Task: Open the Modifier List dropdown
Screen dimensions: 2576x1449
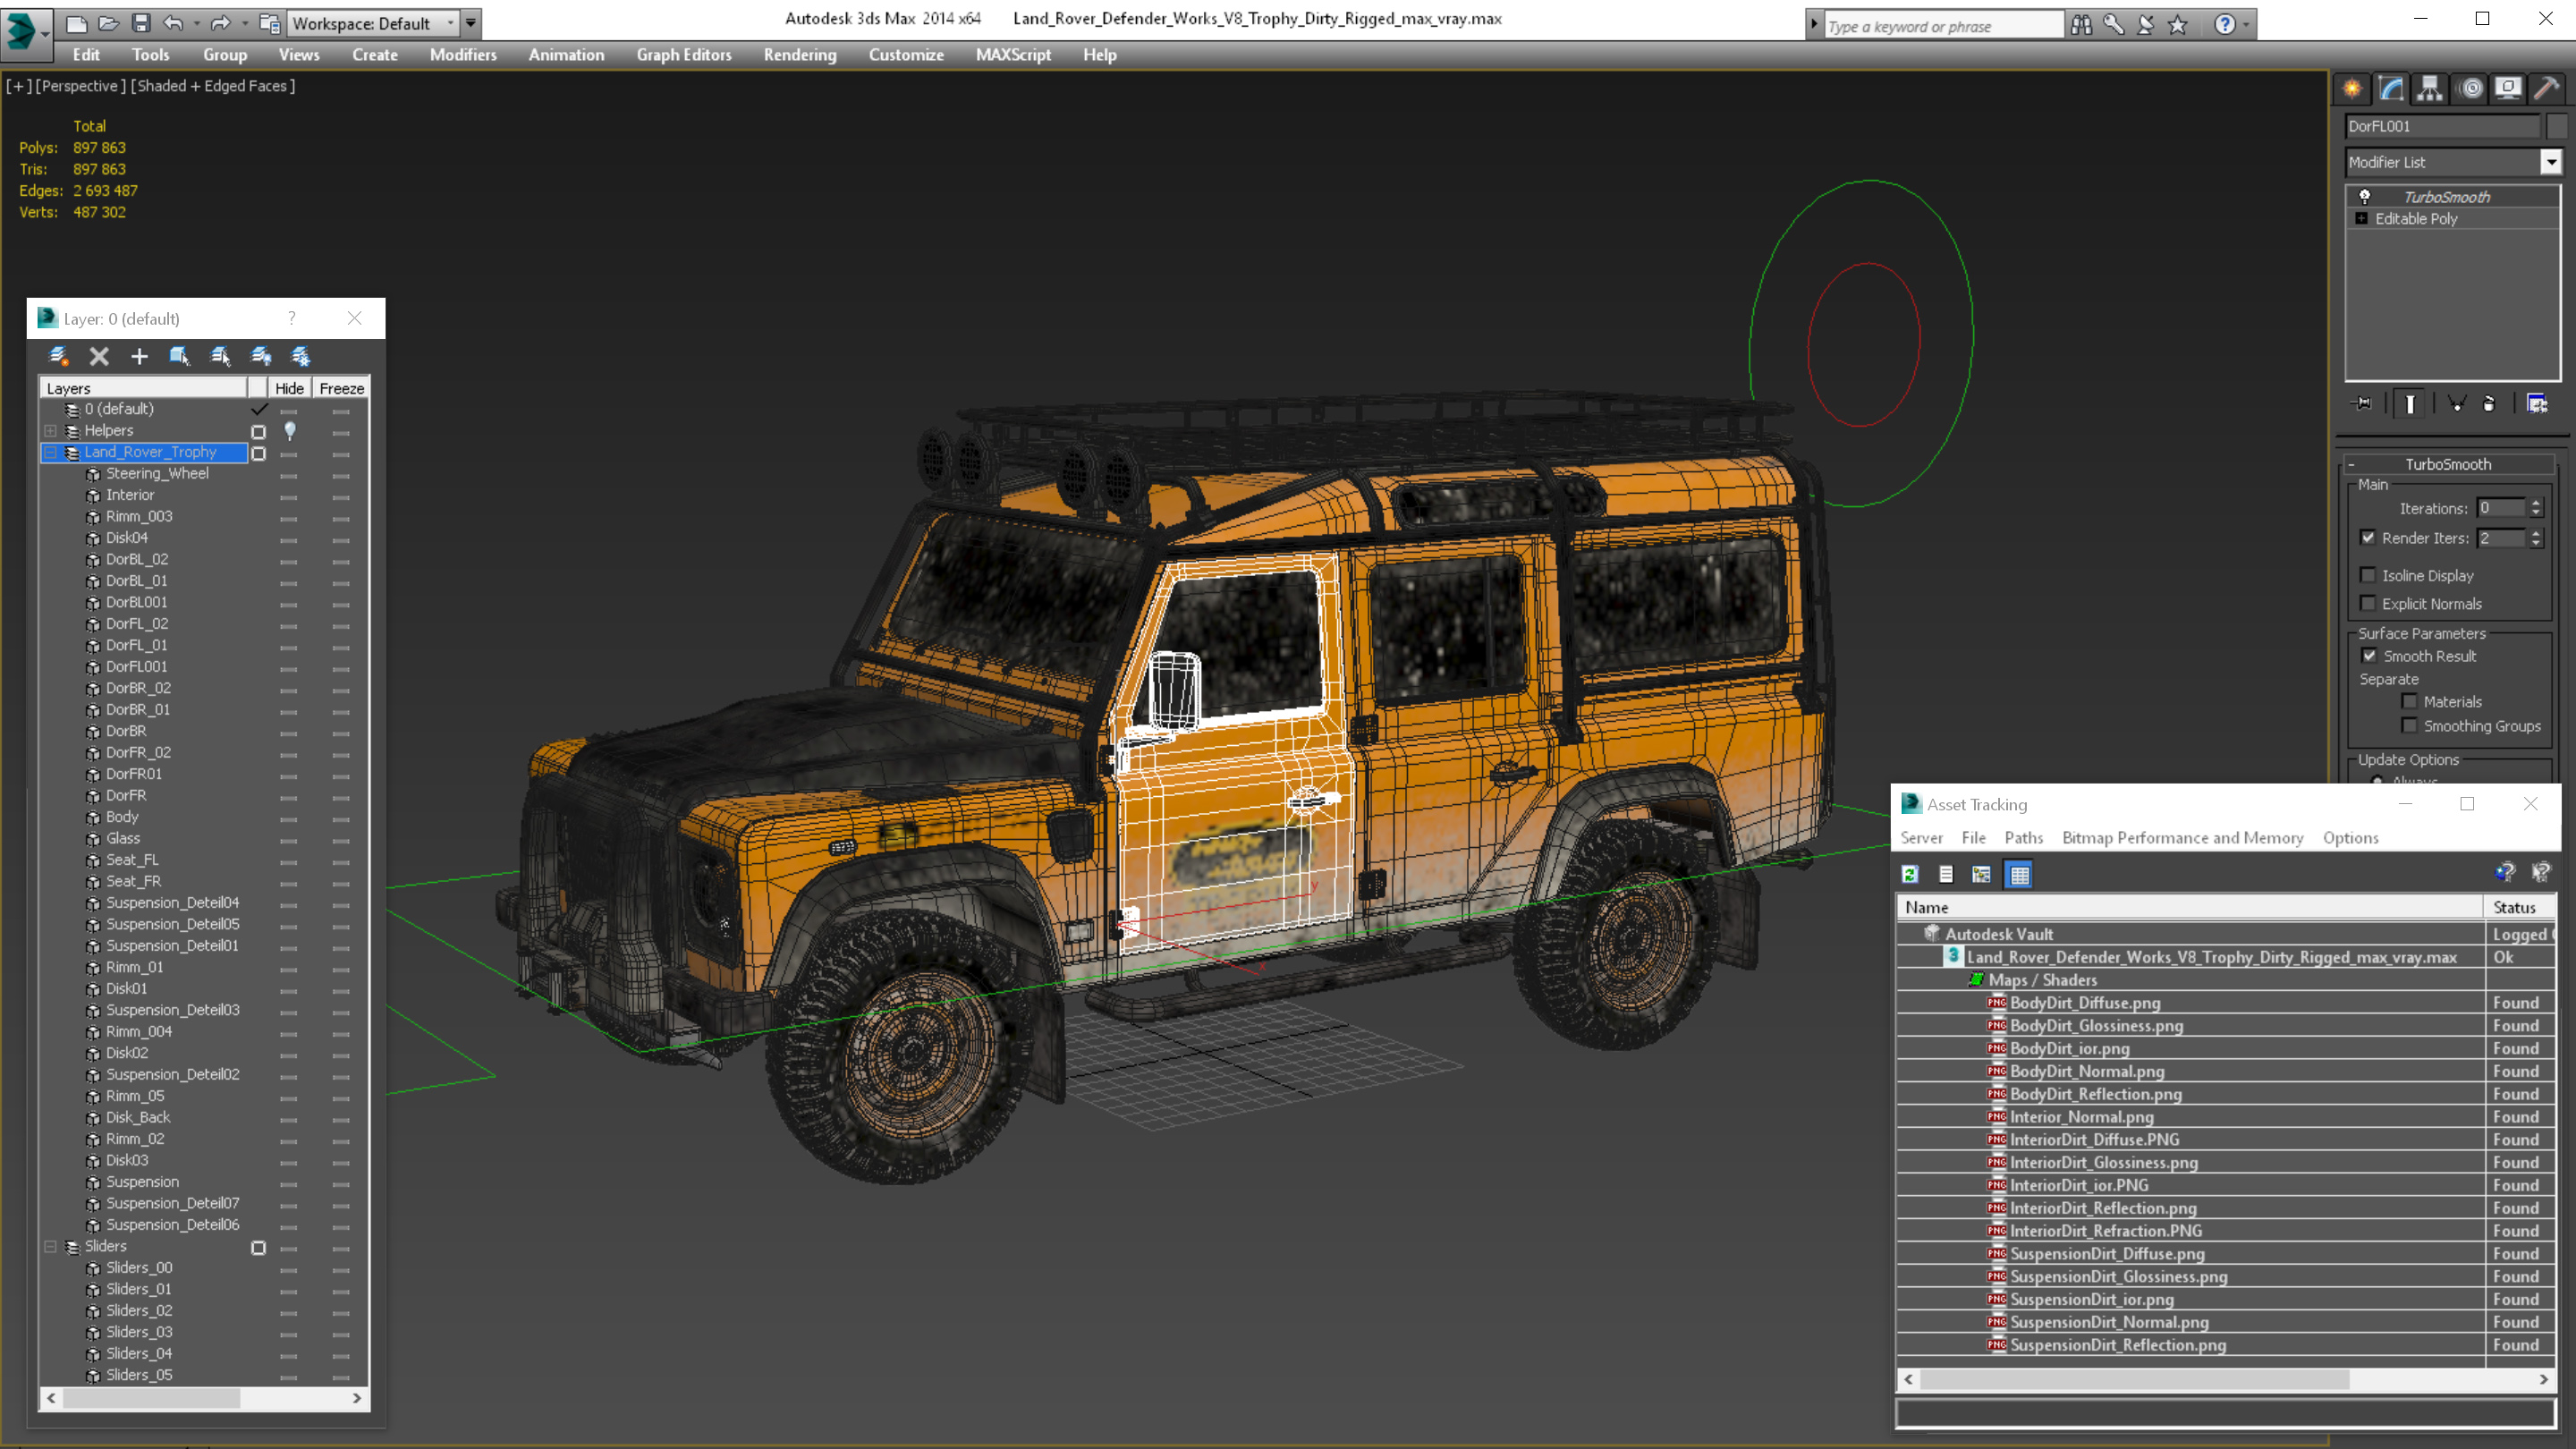Action: point(2551,162)
